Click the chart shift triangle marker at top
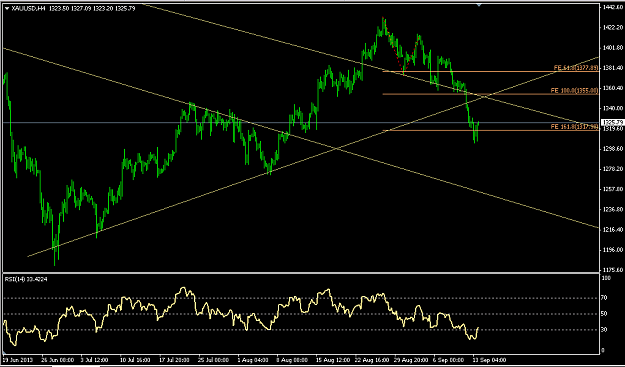This screenshot has height=367, width=625. tap(479, 5)
